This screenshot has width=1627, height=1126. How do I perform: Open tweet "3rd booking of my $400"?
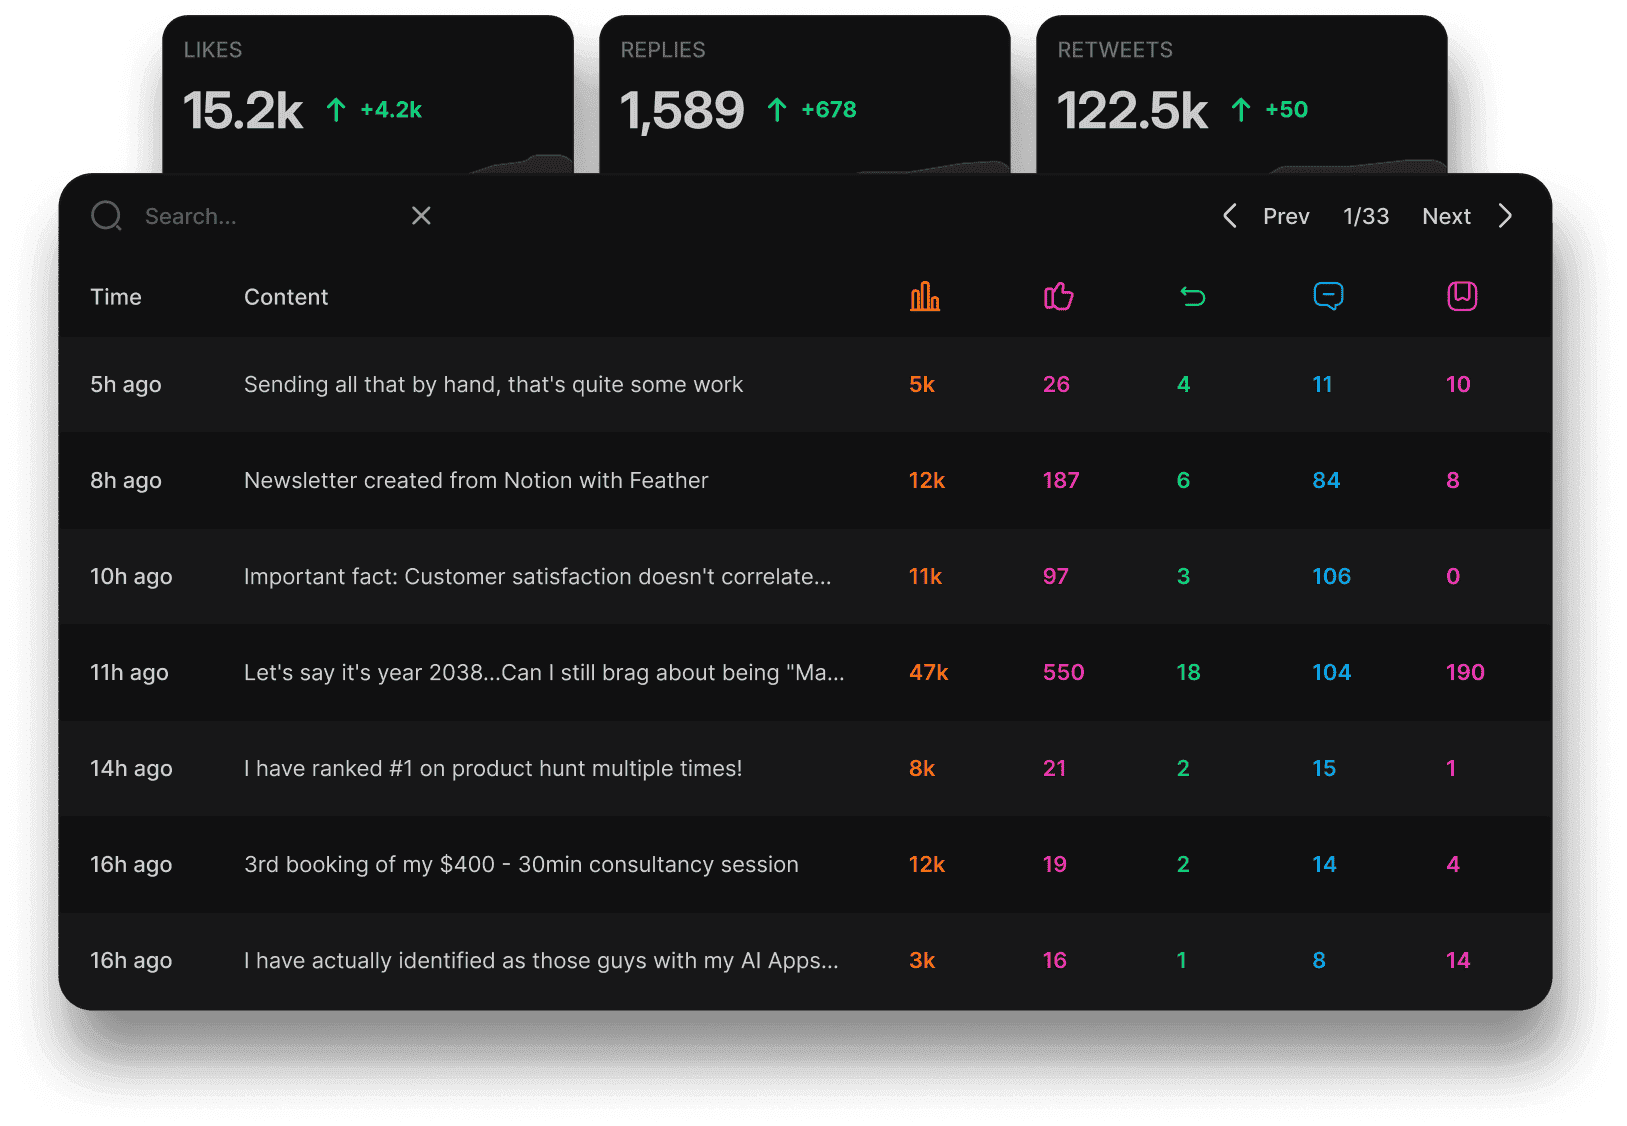[x=521, y=865]
